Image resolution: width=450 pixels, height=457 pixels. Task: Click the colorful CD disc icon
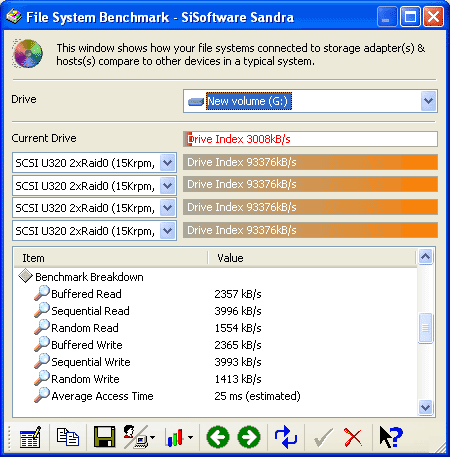28,53
